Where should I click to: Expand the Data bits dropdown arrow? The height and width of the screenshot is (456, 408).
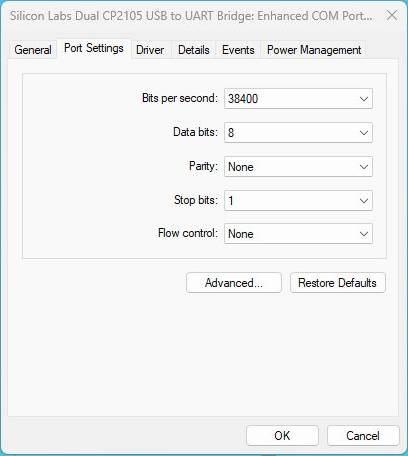click(x=364, y=133)
